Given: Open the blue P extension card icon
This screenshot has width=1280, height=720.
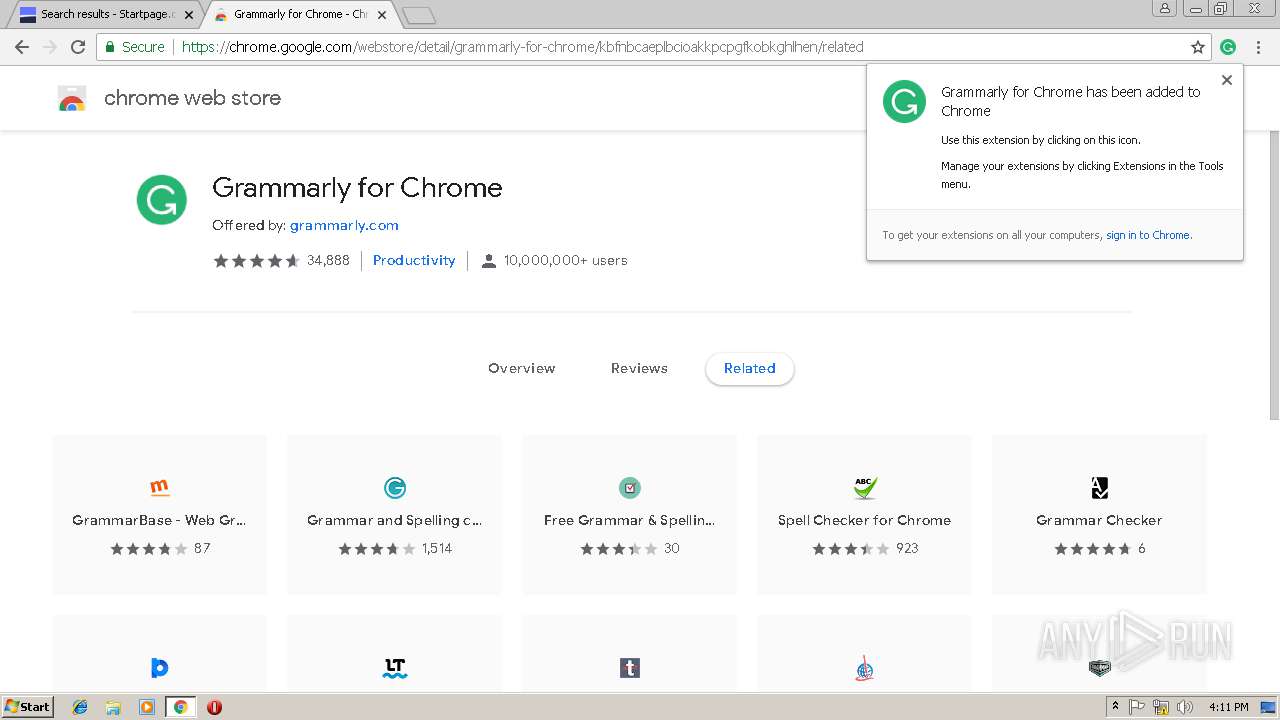Looking at the screenshot, I should (159, 668).
